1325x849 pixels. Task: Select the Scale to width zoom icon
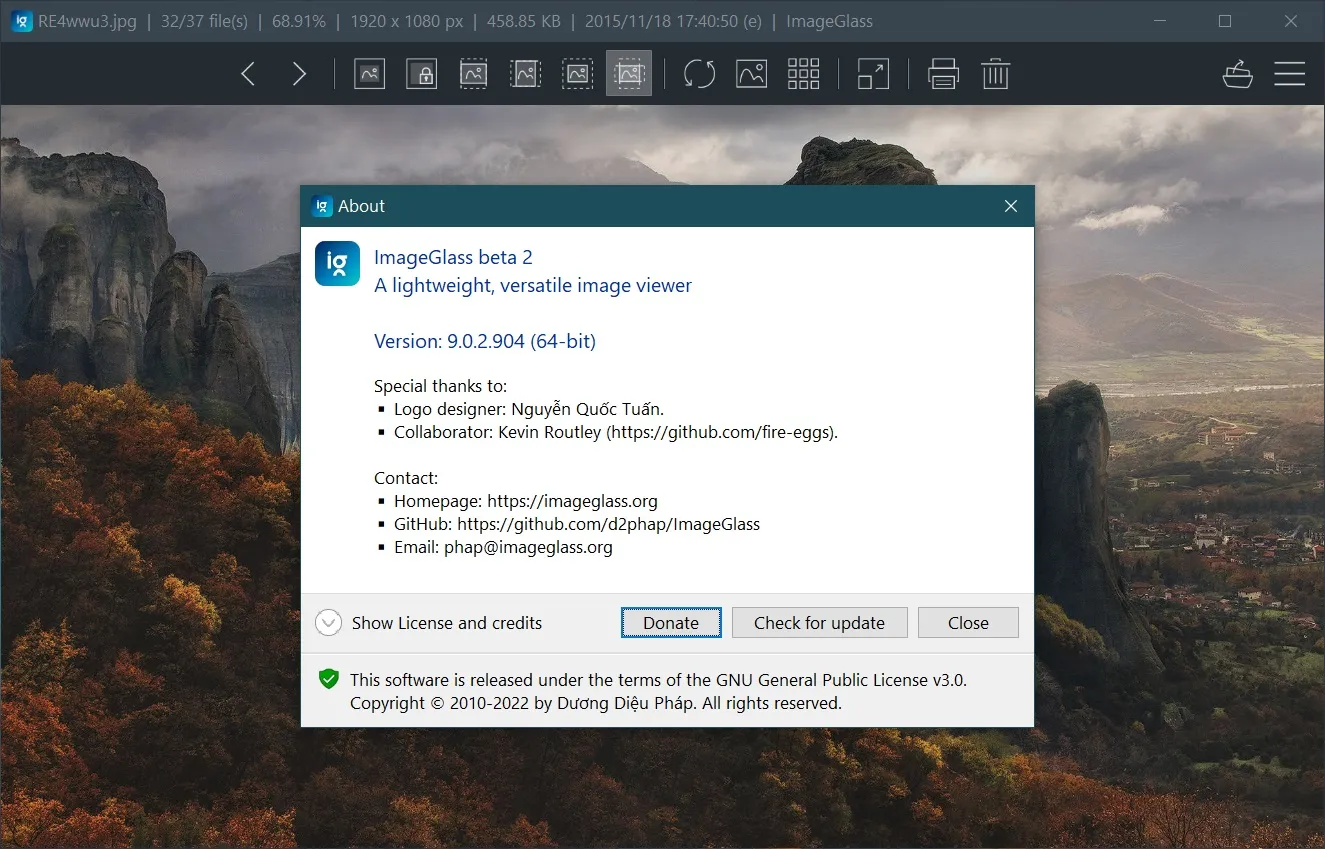click(x=473, y=74)
